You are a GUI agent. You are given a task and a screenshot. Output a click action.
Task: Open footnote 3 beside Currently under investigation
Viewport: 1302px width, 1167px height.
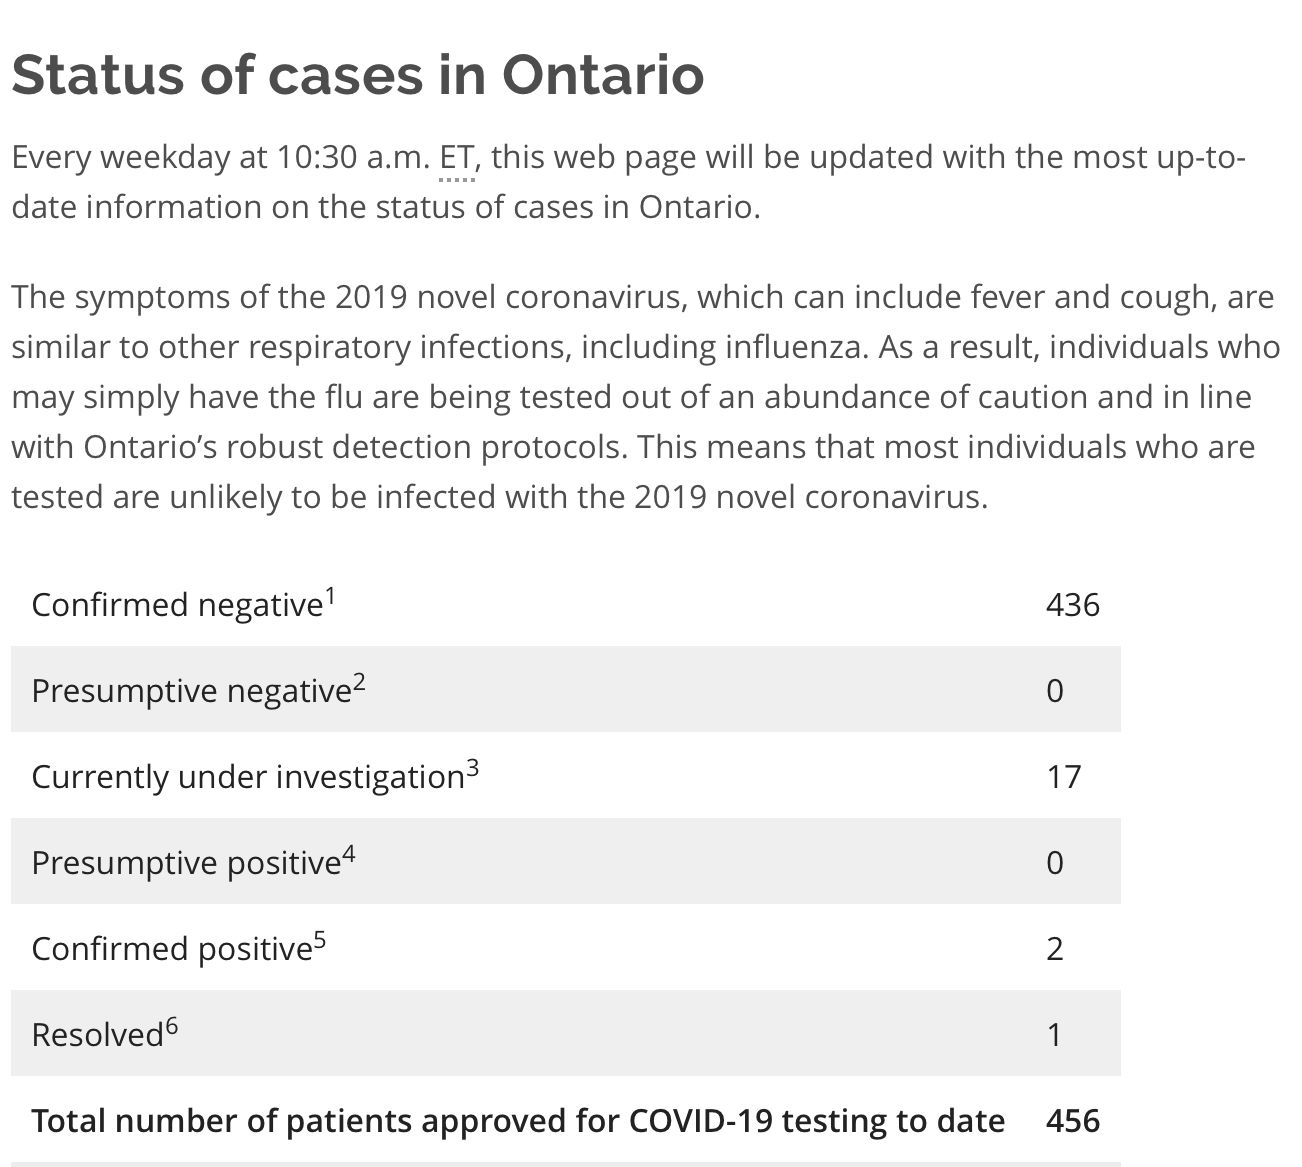pos(472,769)
